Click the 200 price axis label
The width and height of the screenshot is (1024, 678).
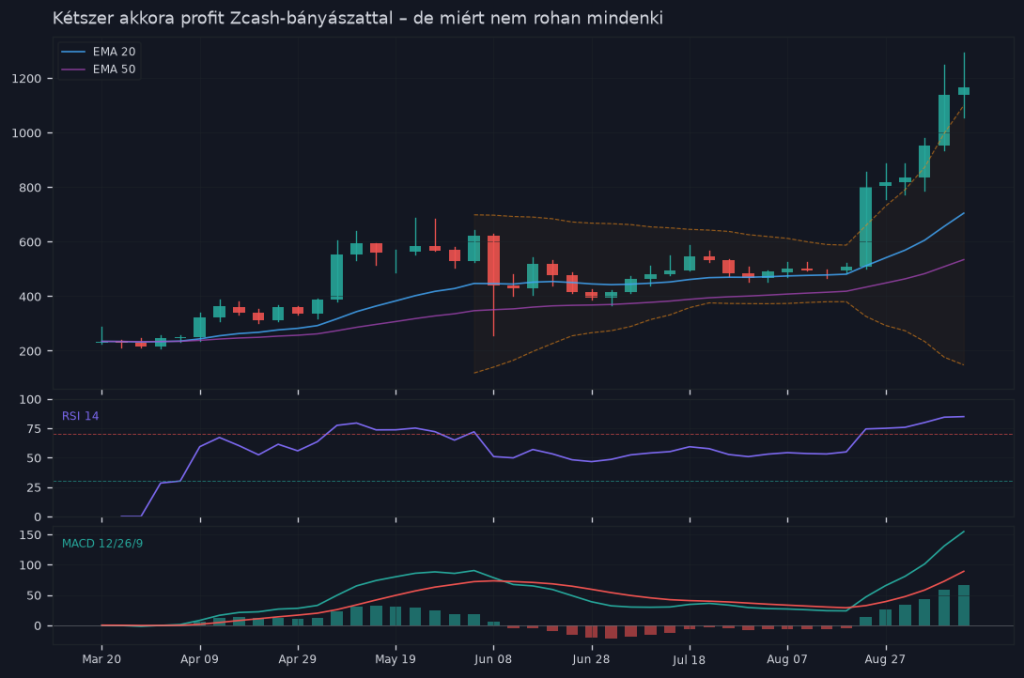(x=30, y=351)
